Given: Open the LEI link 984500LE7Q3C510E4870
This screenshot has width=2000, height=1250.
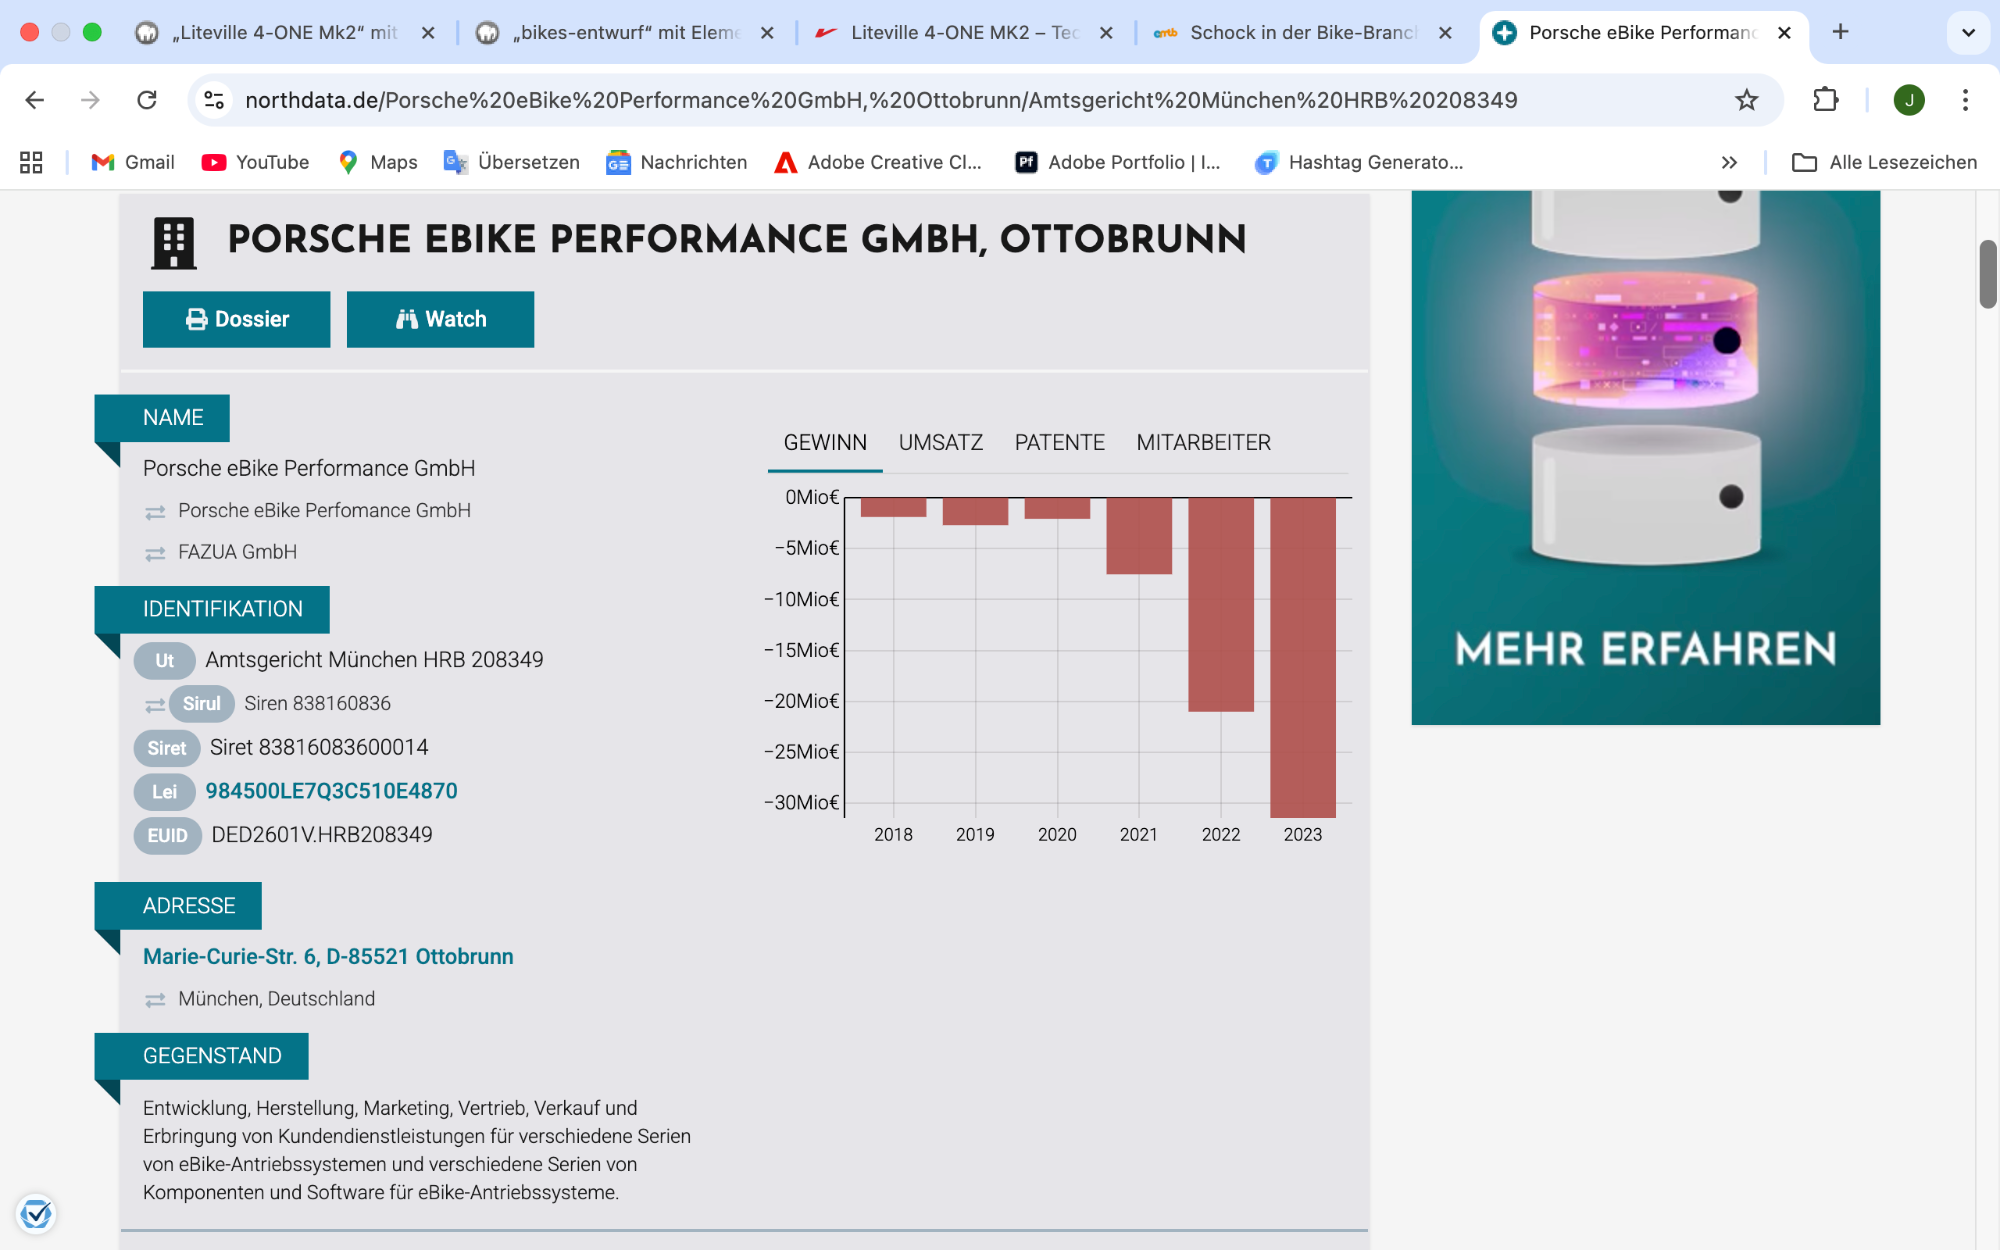Looking at the screenshot, I should [x=331, y=791].
